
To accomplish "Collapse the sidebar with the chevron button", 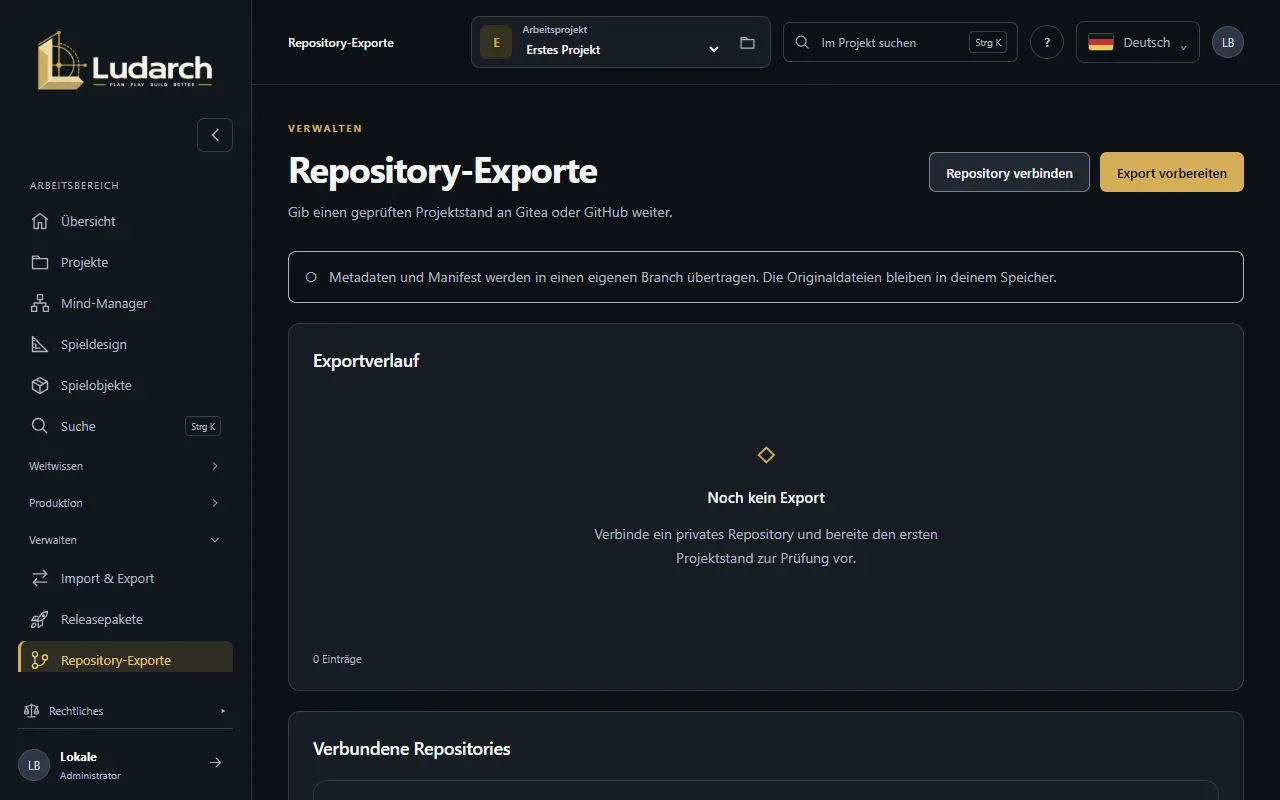I will [x=215, y=135].
